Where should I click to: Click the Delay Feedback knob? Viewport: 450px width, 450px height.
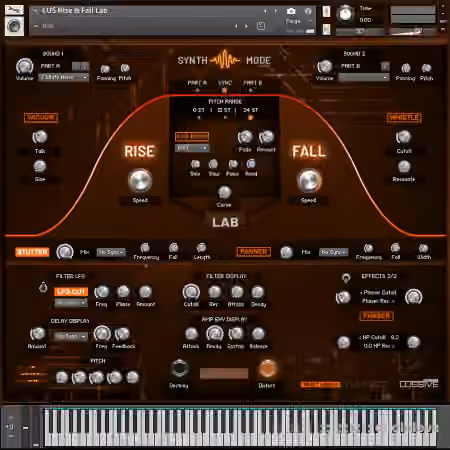122,334
